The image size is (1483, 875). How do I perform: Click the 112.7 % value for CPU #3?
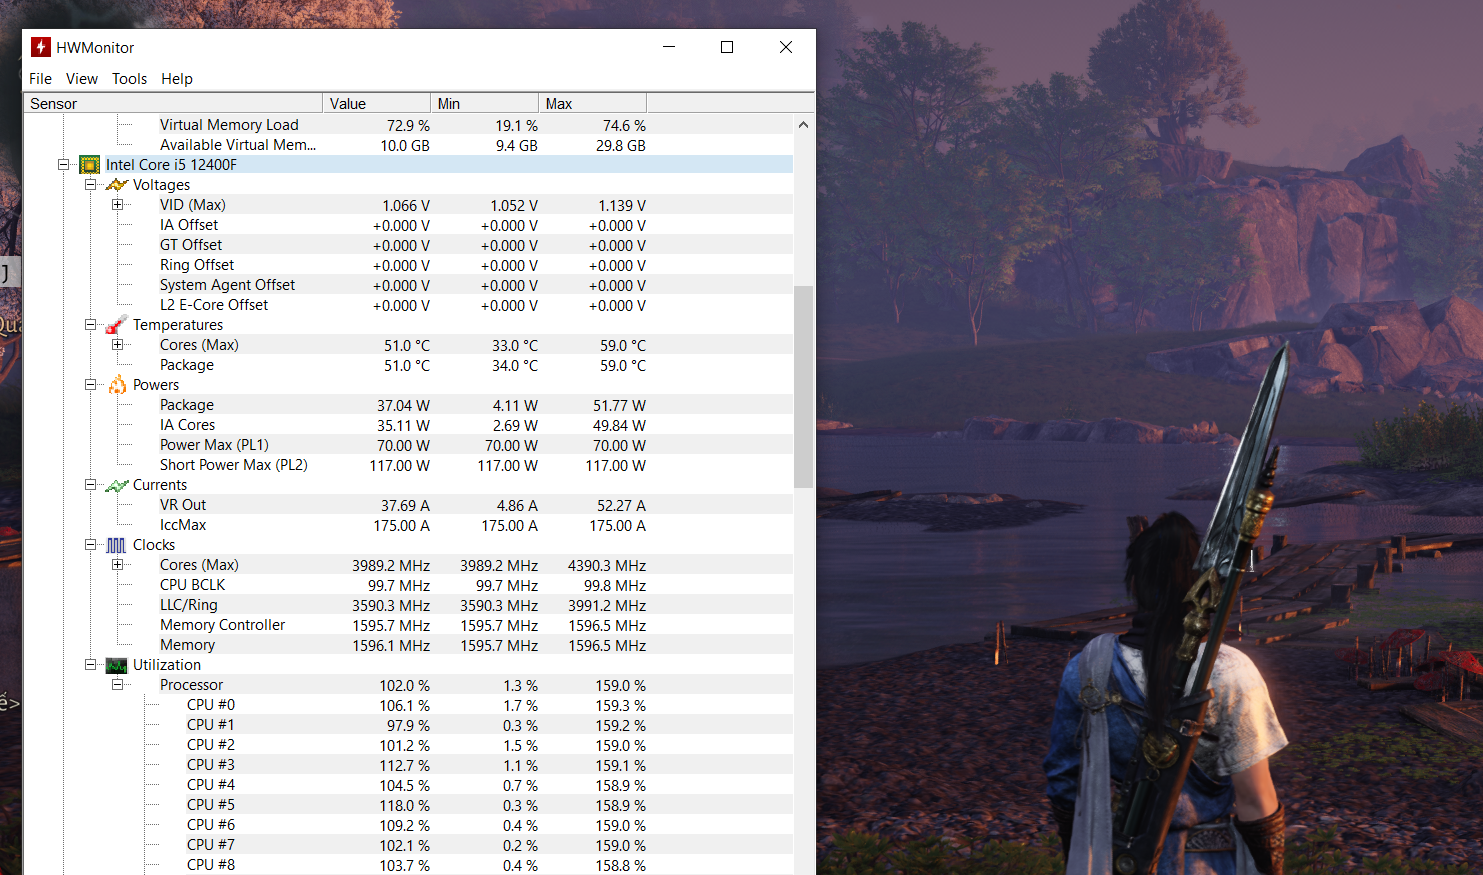pyautogui.click(x=404, y=766)
